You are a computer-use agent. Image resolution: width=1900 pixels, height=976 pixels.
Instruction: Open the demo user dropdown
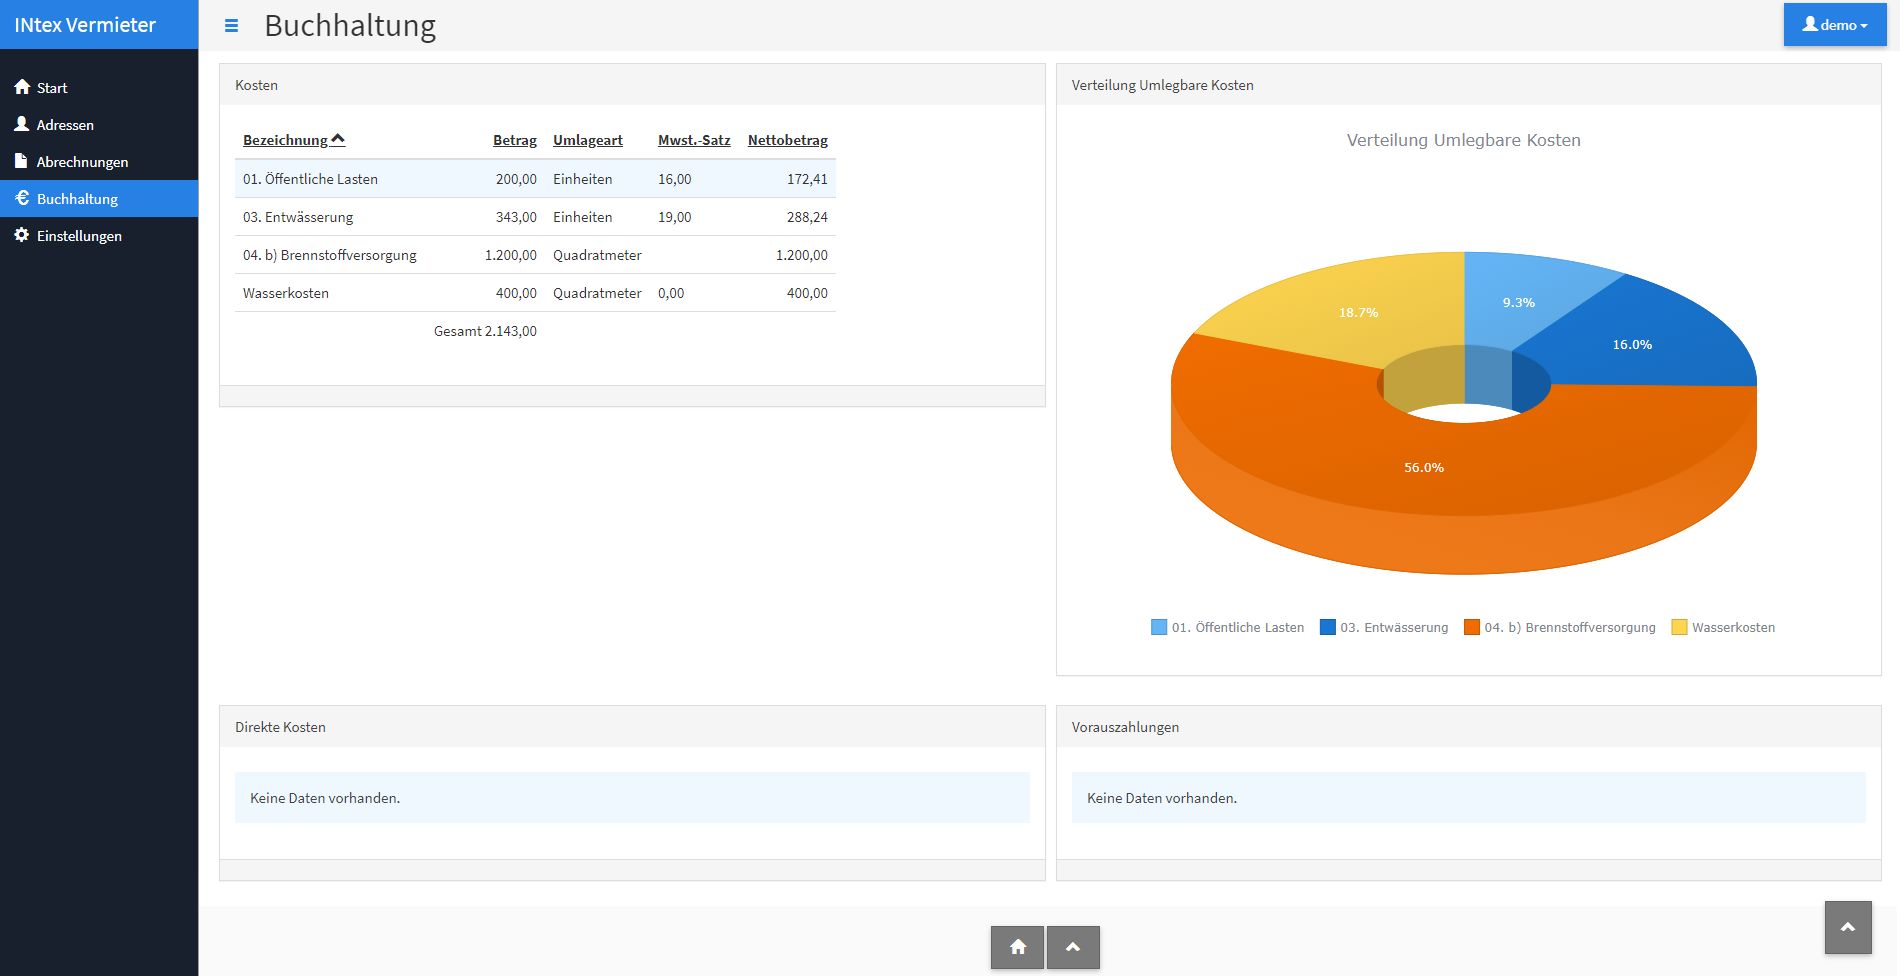pos(1835,25)
